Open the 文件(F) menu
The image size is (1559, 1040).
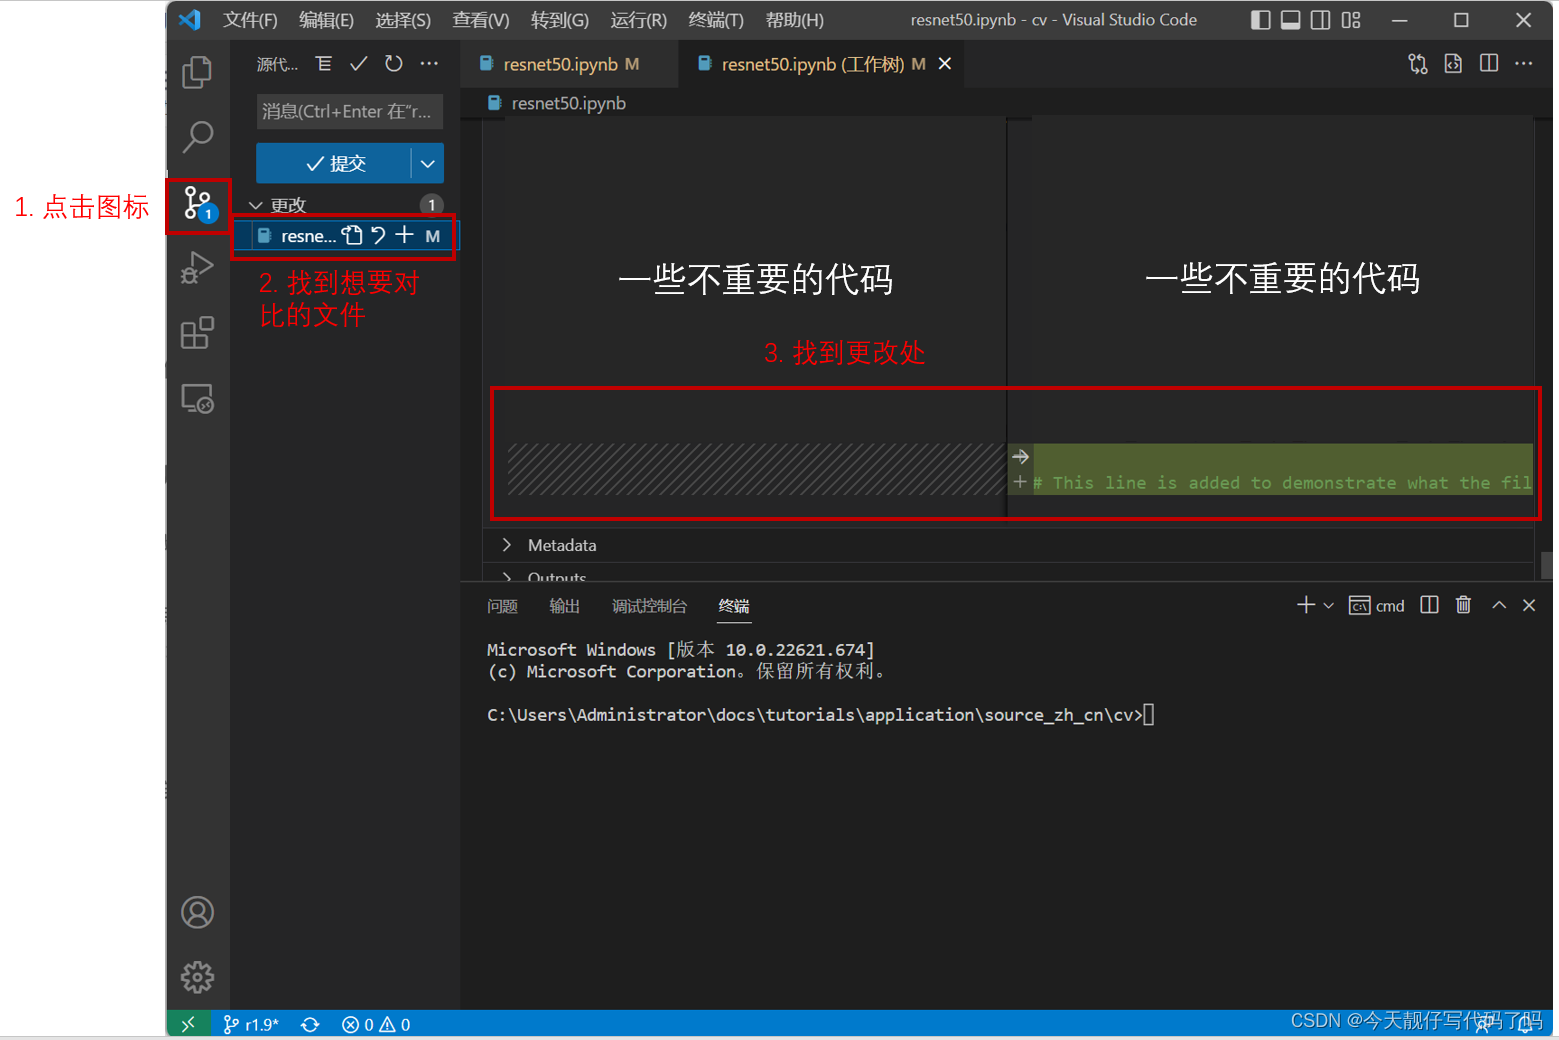[x=250, y=20]
